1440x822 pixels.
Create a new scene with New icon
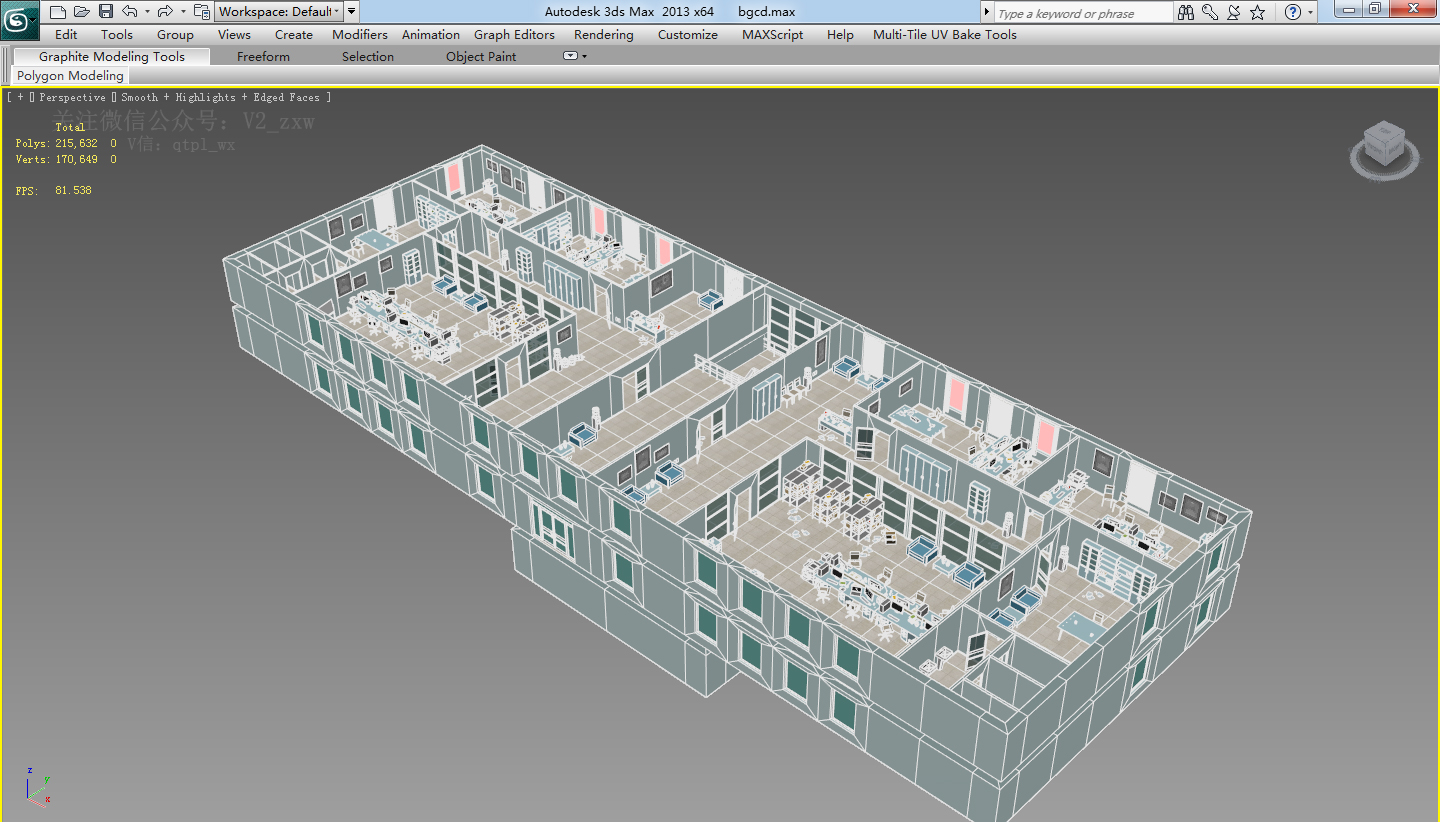(58, 12)
